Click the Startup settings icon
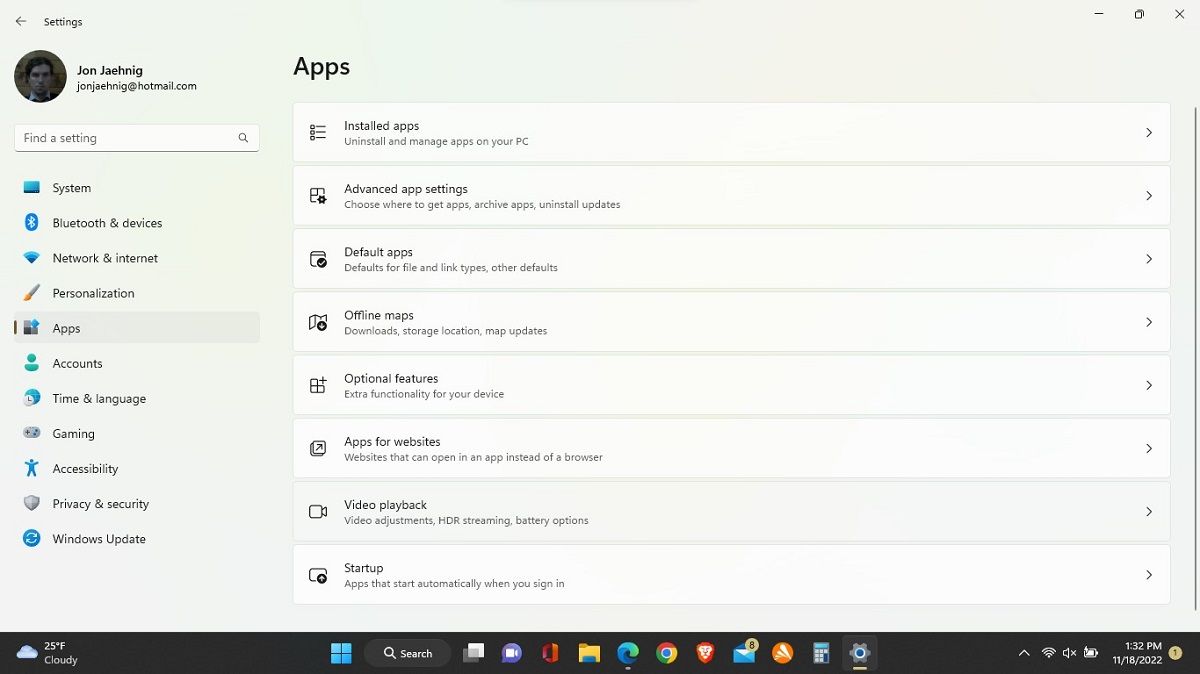The height and width of the screenshot is (674, 1200). pyautogui.click(x=317, y=575)
